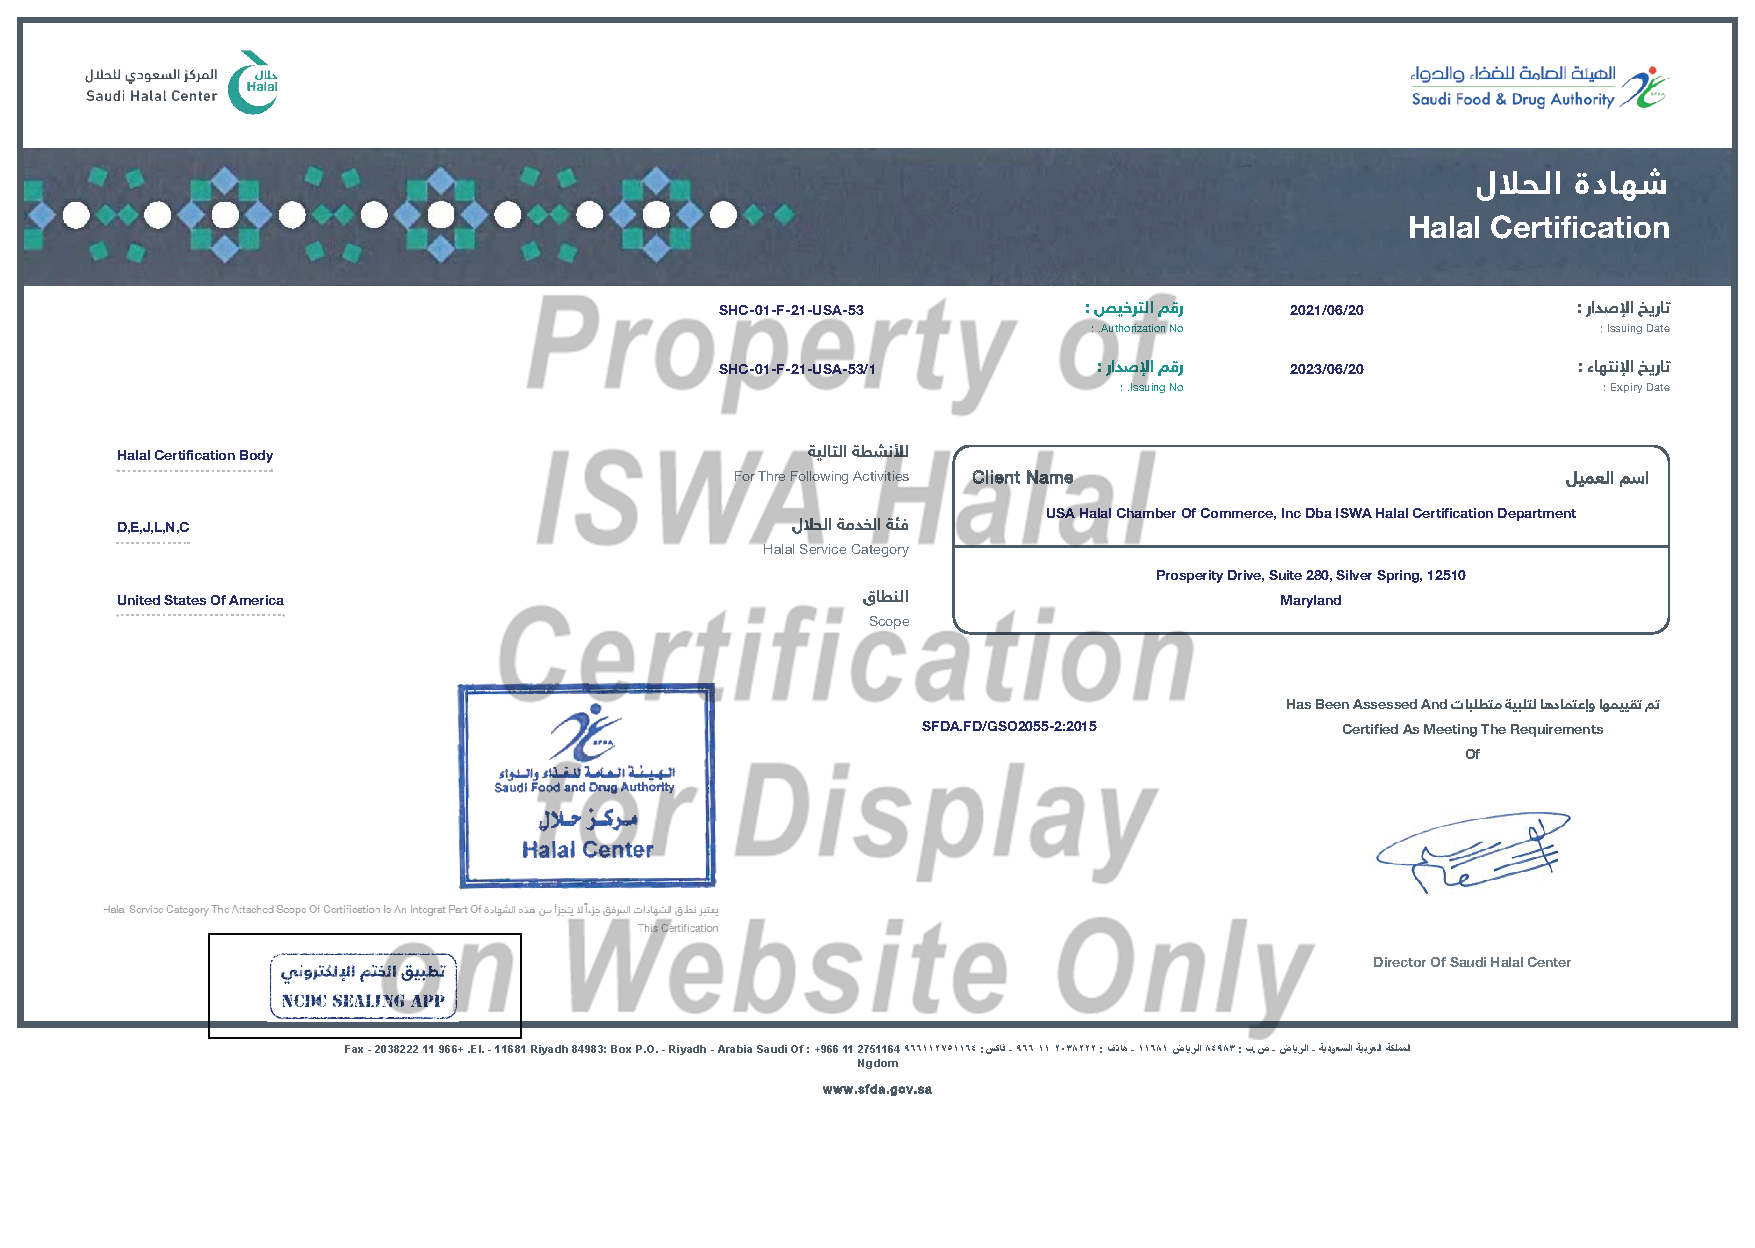This screenshot has width=1755, height=1248.
Task: Click the English 'Scope' label
Action: click(x=889, y=622)
